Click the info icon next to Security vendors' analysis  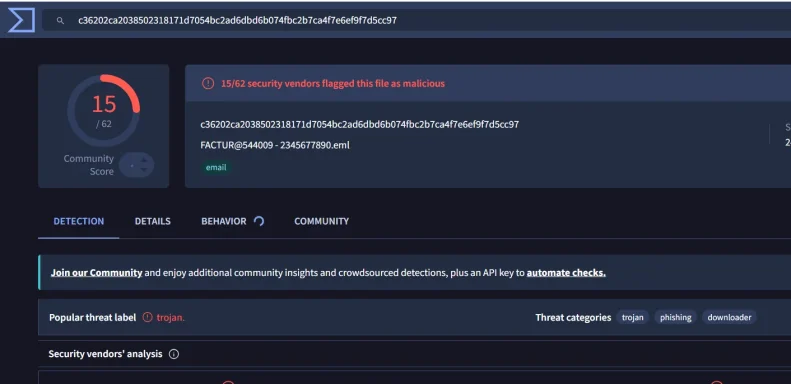174,354
